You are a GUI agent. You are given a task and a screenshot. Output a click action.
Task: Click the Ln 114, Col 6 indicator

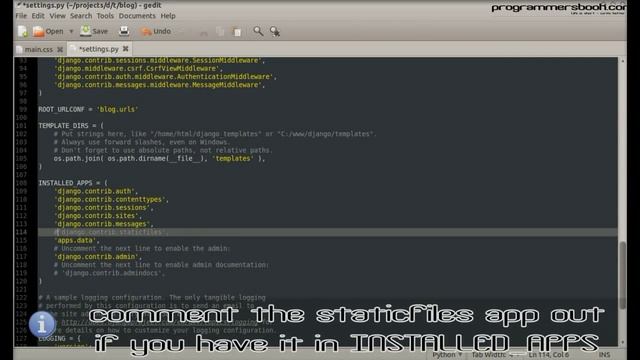tap(549, 355)
